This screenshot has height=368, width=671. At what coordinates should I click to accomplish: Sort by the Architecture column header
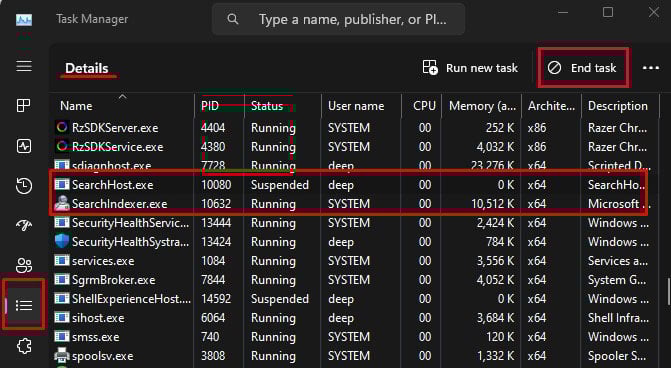pos(551,106)
